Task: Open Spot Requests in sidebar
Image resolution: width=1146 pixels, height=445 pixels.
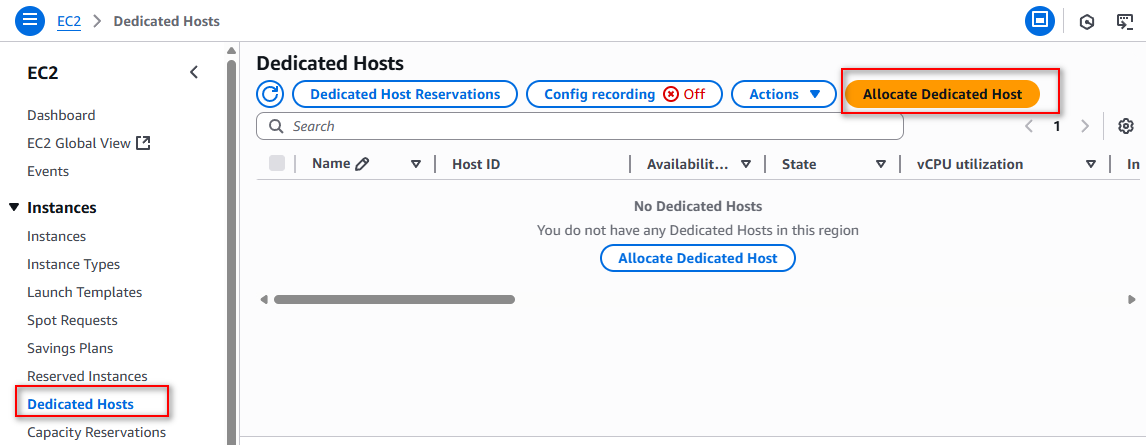Action: click(x=72, y=321)
